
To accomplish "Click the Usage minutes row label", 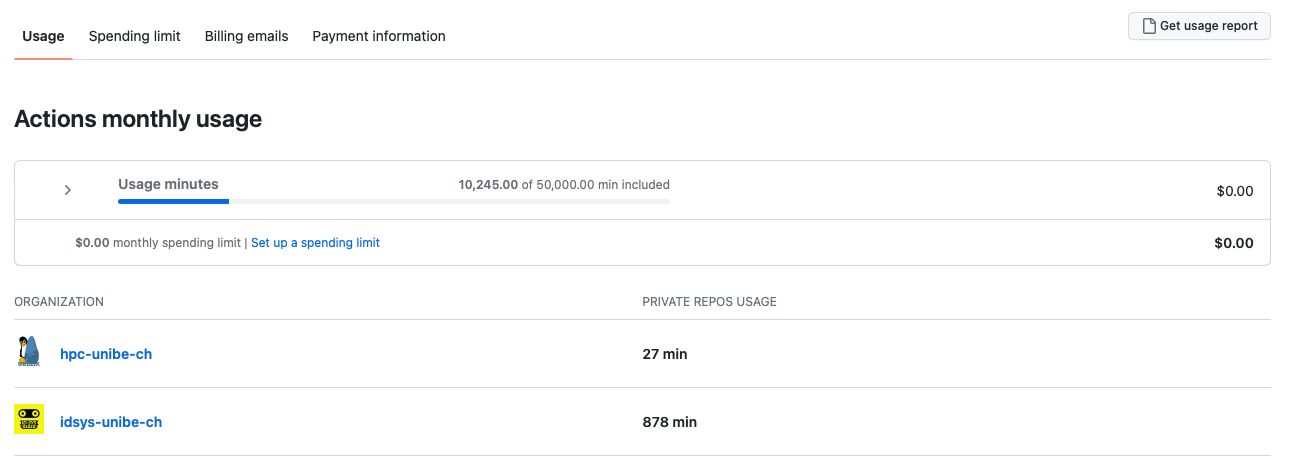I will tap(168, 184).
